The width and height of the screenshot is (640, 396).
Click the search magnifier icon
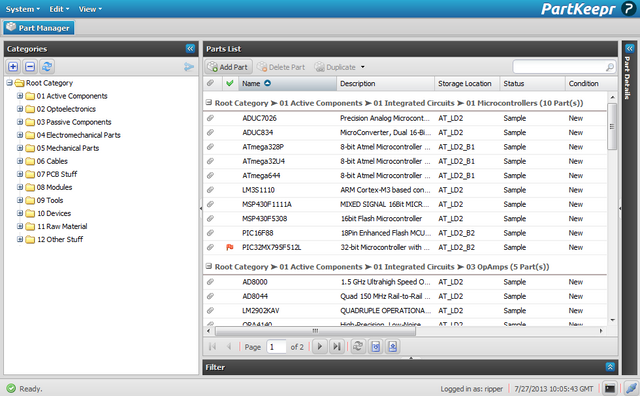tap(610, 67)
